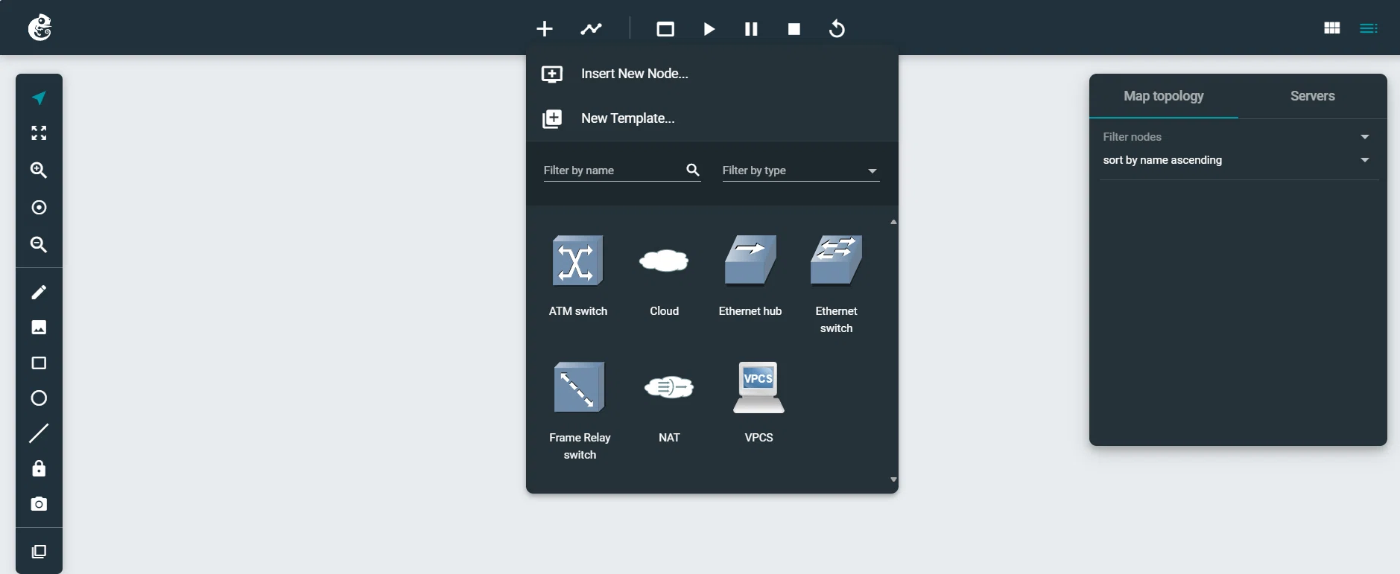Image resolution: width=1400 pixels, height=574 pixels.
Task: Open the add node plus icon
Action: [544, 29]
